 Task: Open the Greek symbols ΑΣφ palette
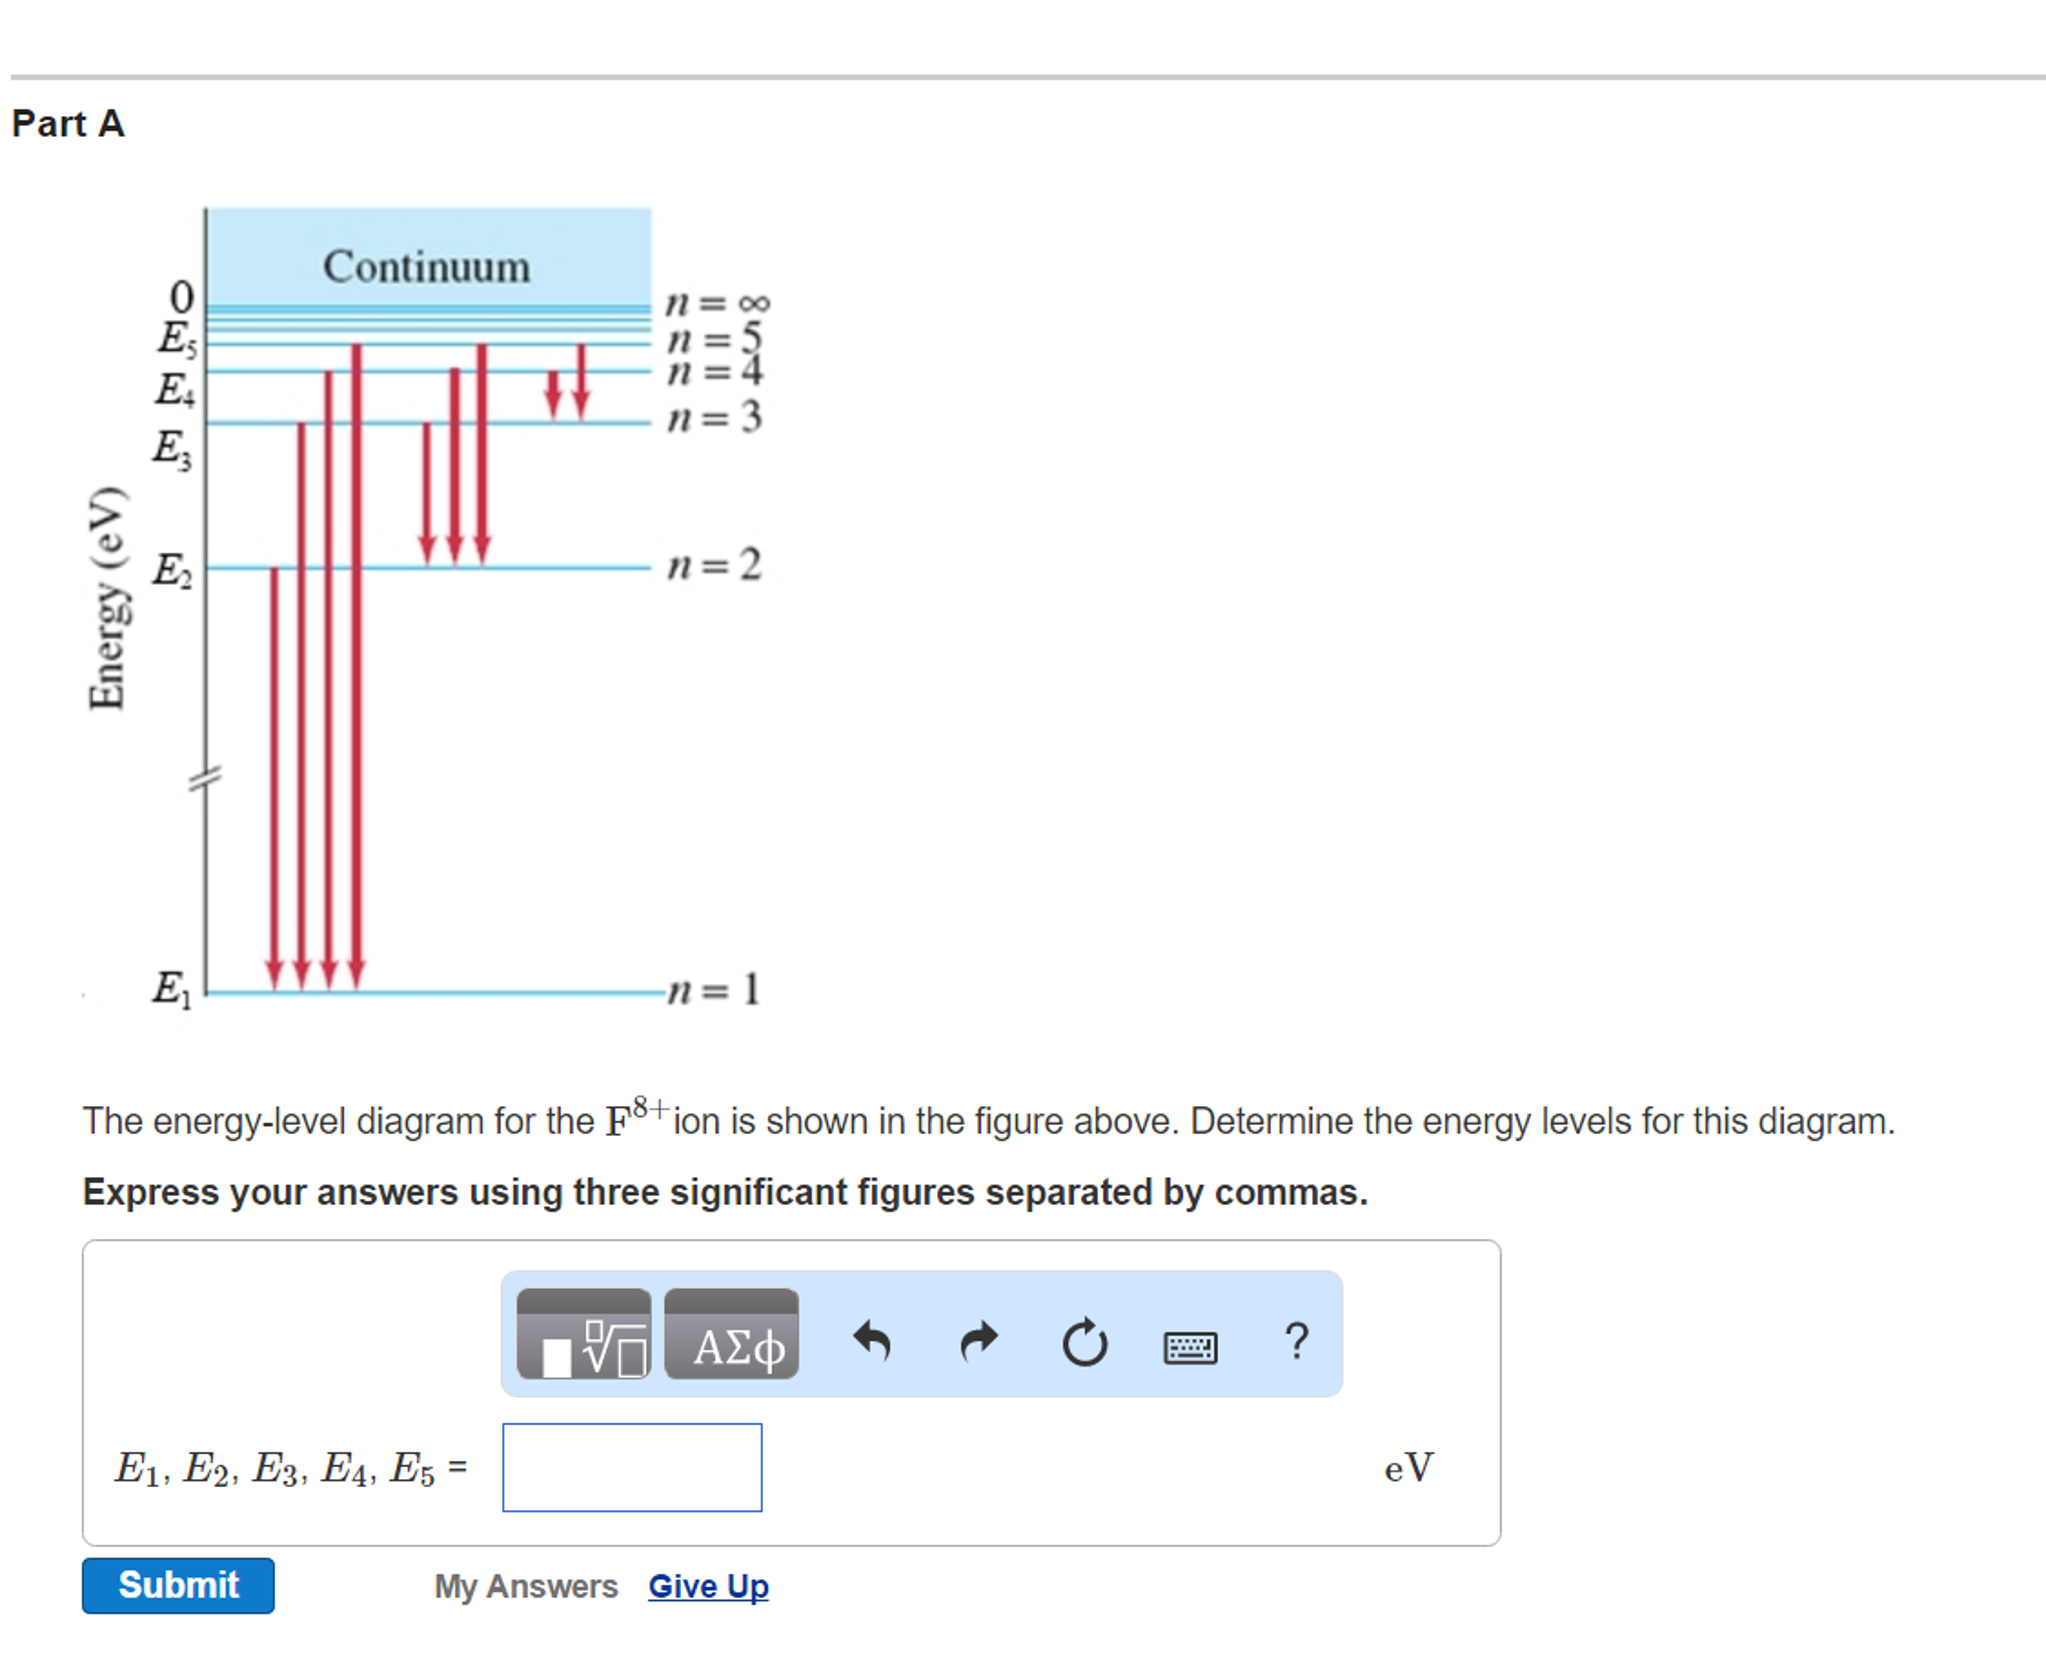point(731,1334)
